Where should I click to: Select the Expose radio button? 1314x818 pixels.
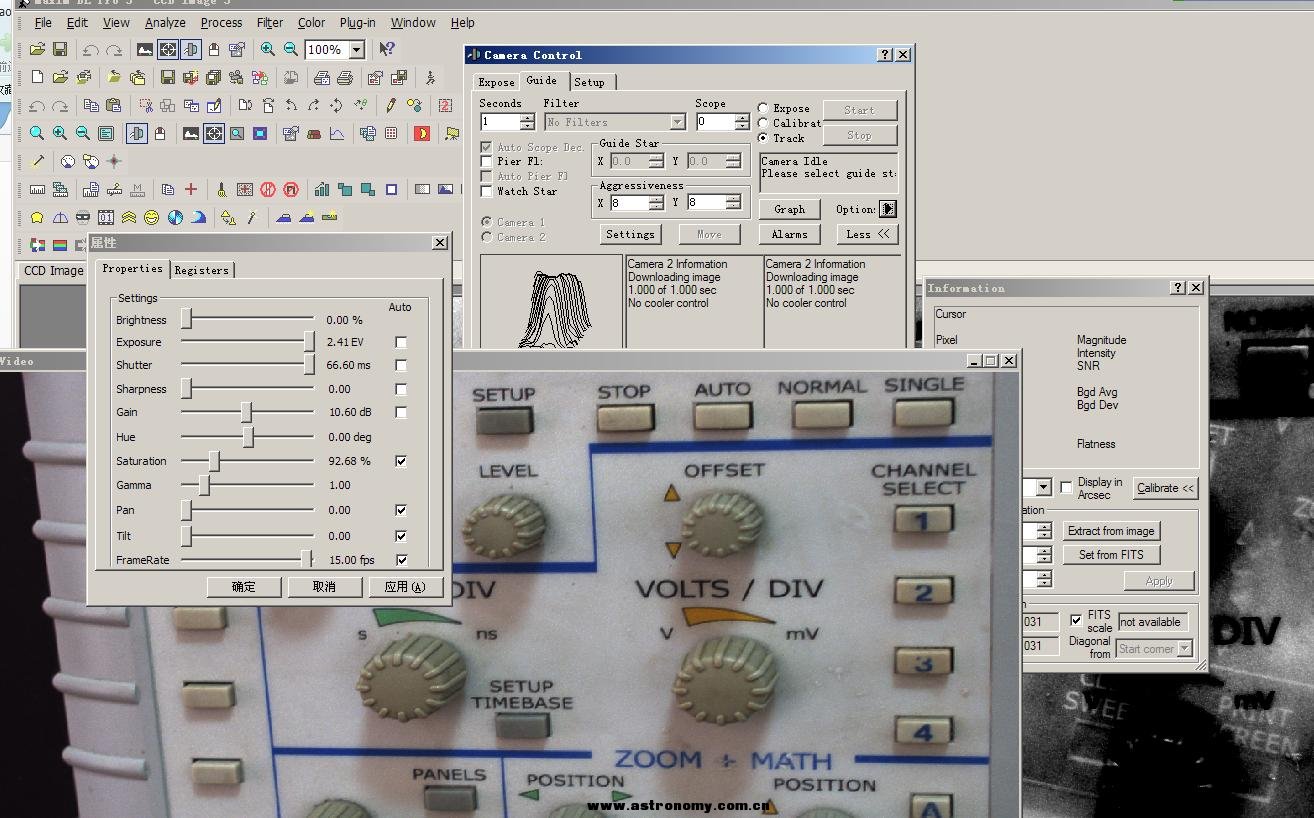pos(763,108)
